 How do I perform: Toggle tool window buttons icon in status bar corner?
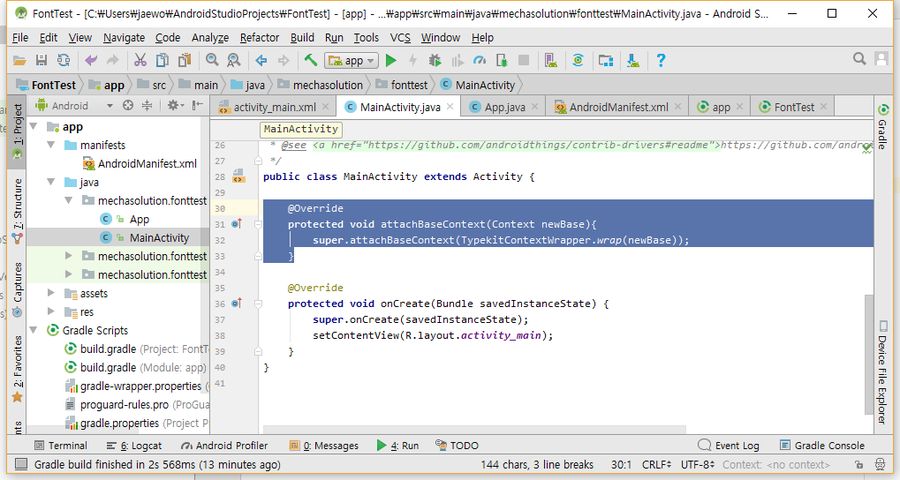(21, 464)
